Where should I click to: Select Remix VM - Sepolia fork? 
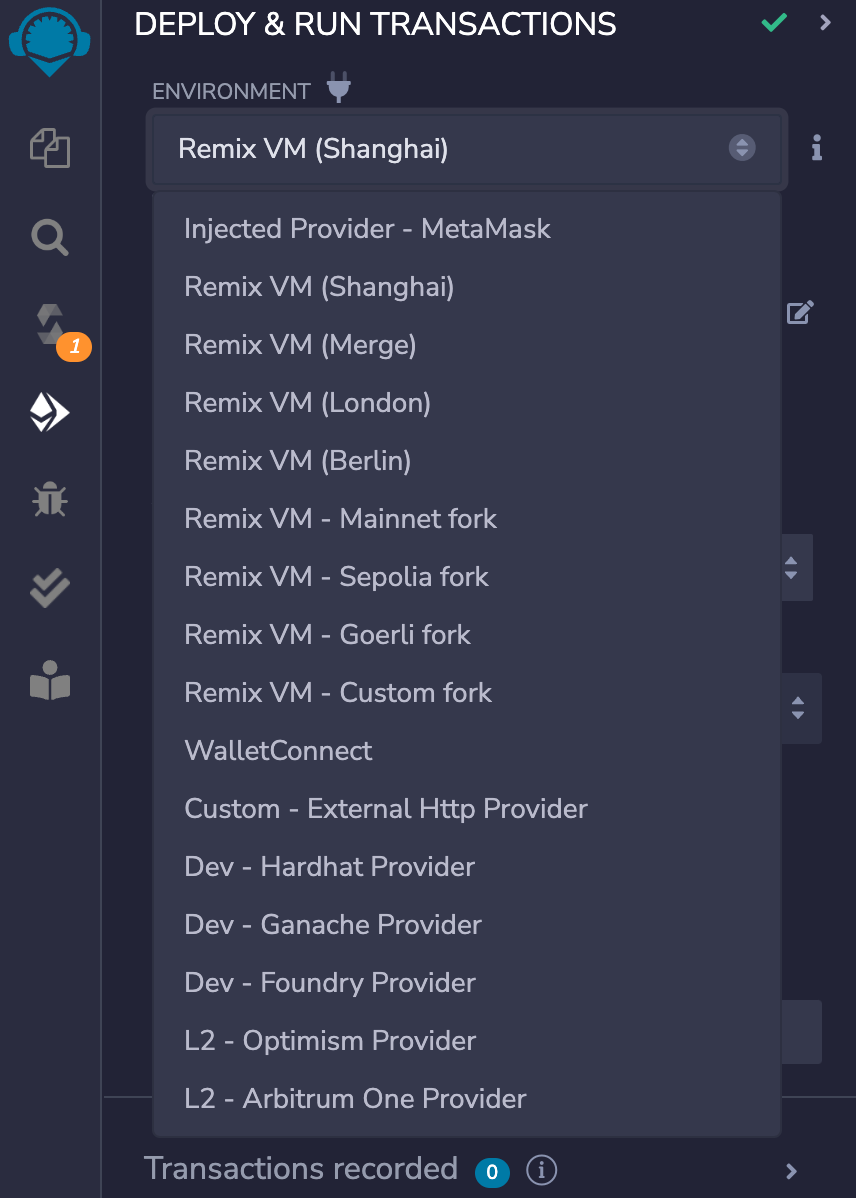click(467, 577)
